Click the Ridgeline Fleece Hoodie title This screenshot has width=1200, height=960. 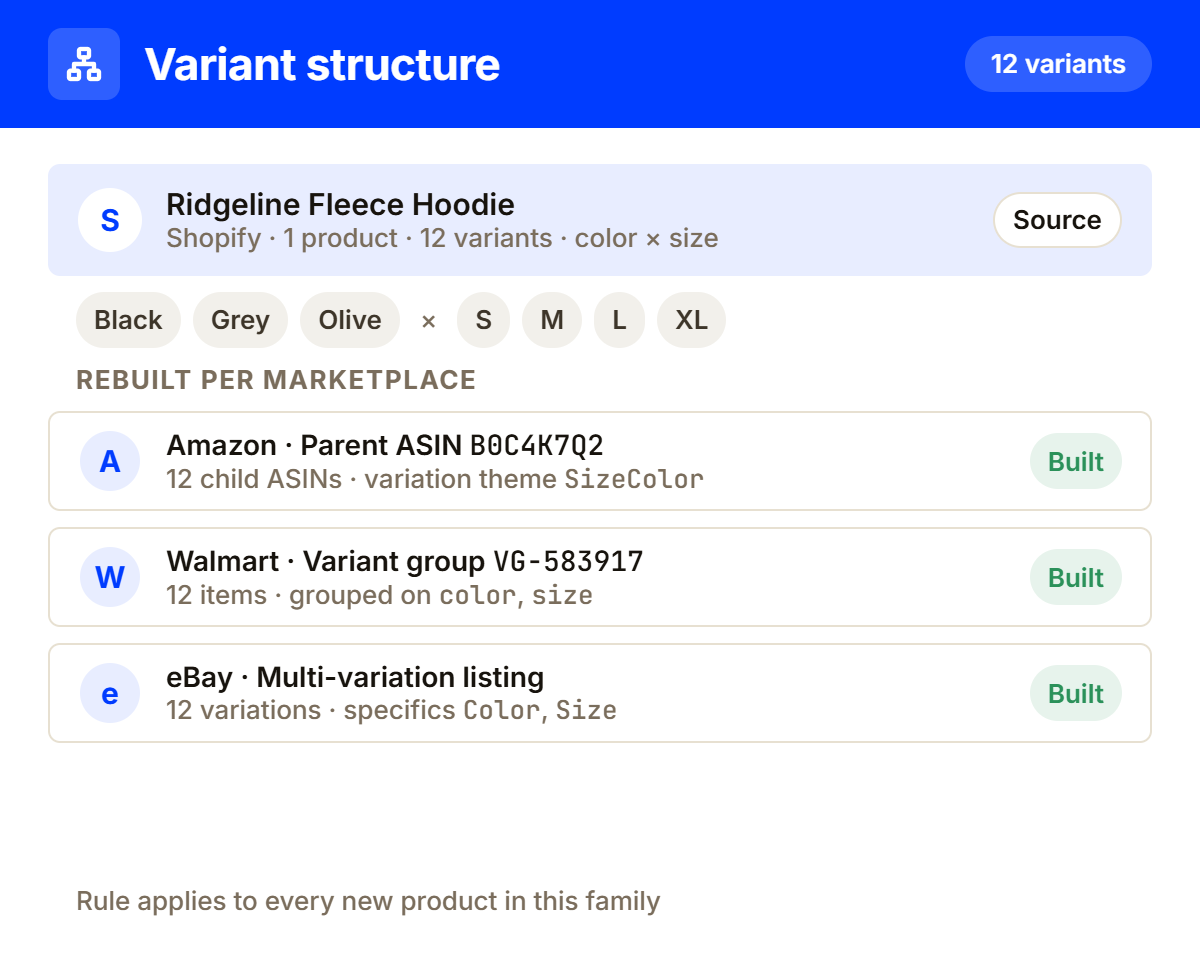tap(340, 205)
